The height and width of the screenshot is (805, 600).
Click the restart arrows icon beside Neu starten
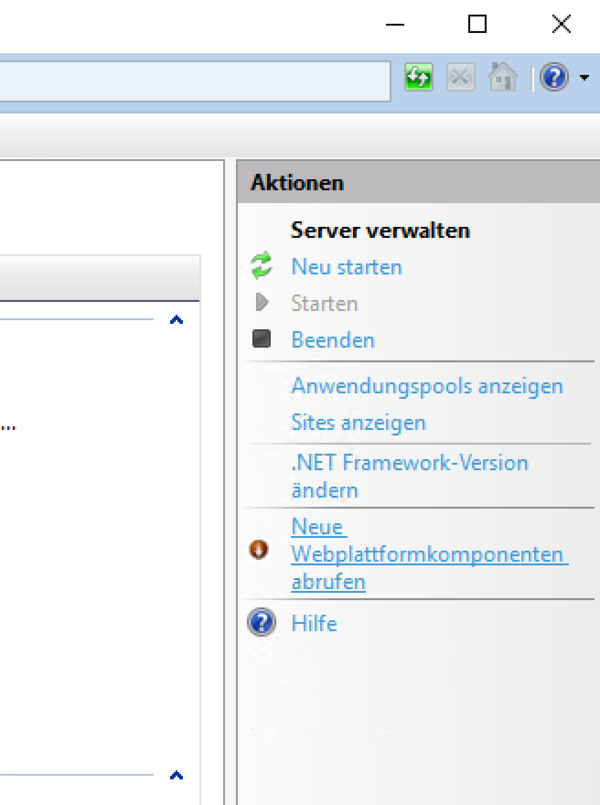tap(263, 266)
